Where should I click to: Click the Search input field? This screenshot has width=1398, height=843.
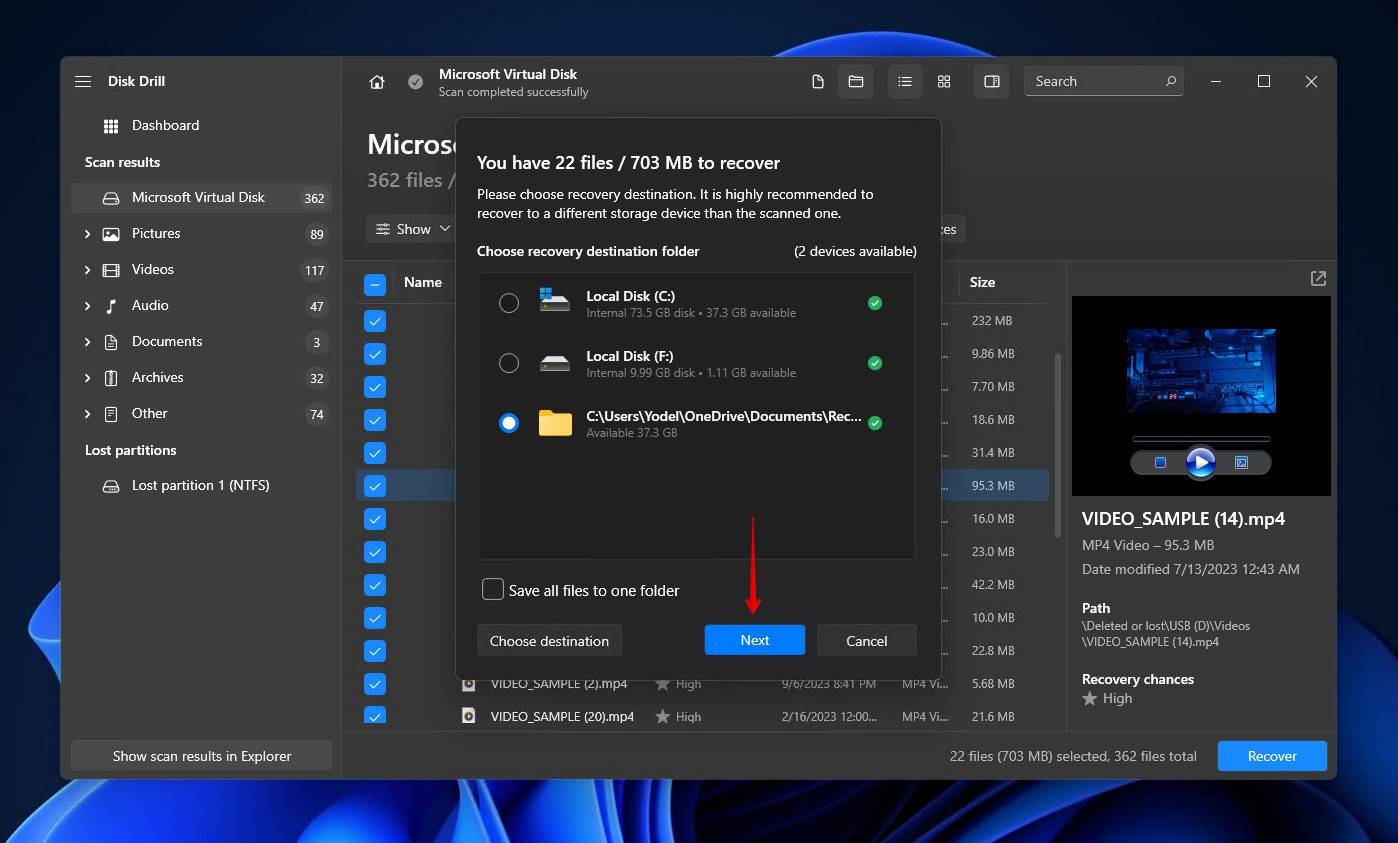(1095, 82)
